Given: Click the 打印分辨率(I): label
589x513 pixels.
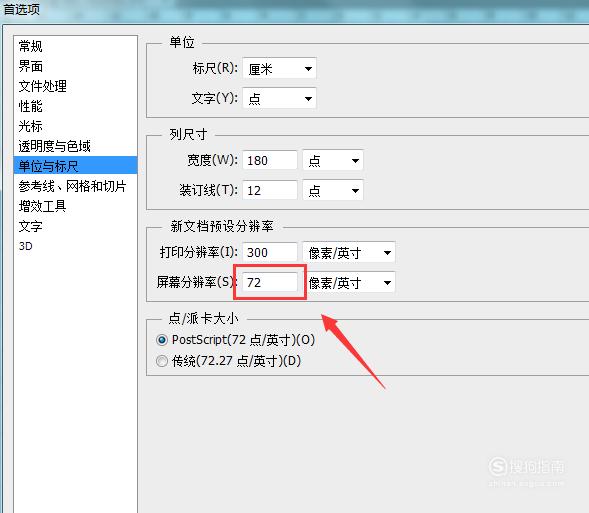Looking at the screenshot, I should pos(199,252).
